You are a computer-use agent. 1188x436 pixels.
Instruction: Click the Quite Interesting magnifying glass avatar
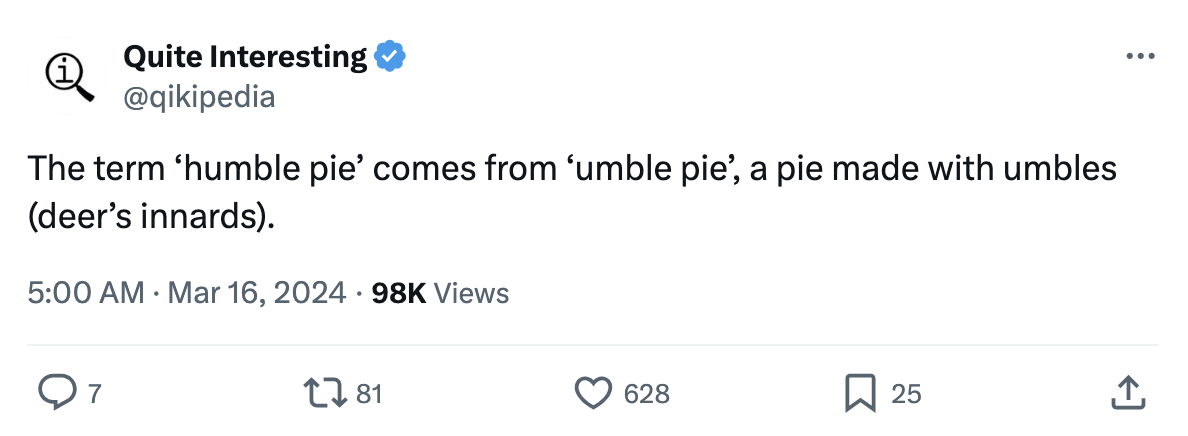70,77
